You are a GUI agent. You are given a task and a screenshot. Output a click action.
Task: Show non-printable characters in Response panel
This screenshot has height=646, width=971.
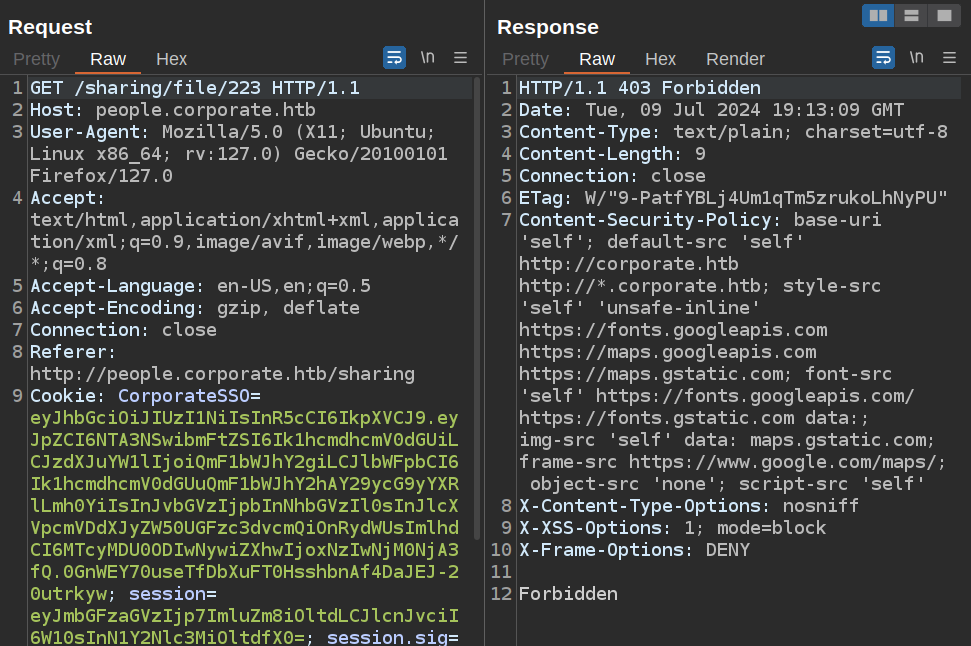point(917,58)
